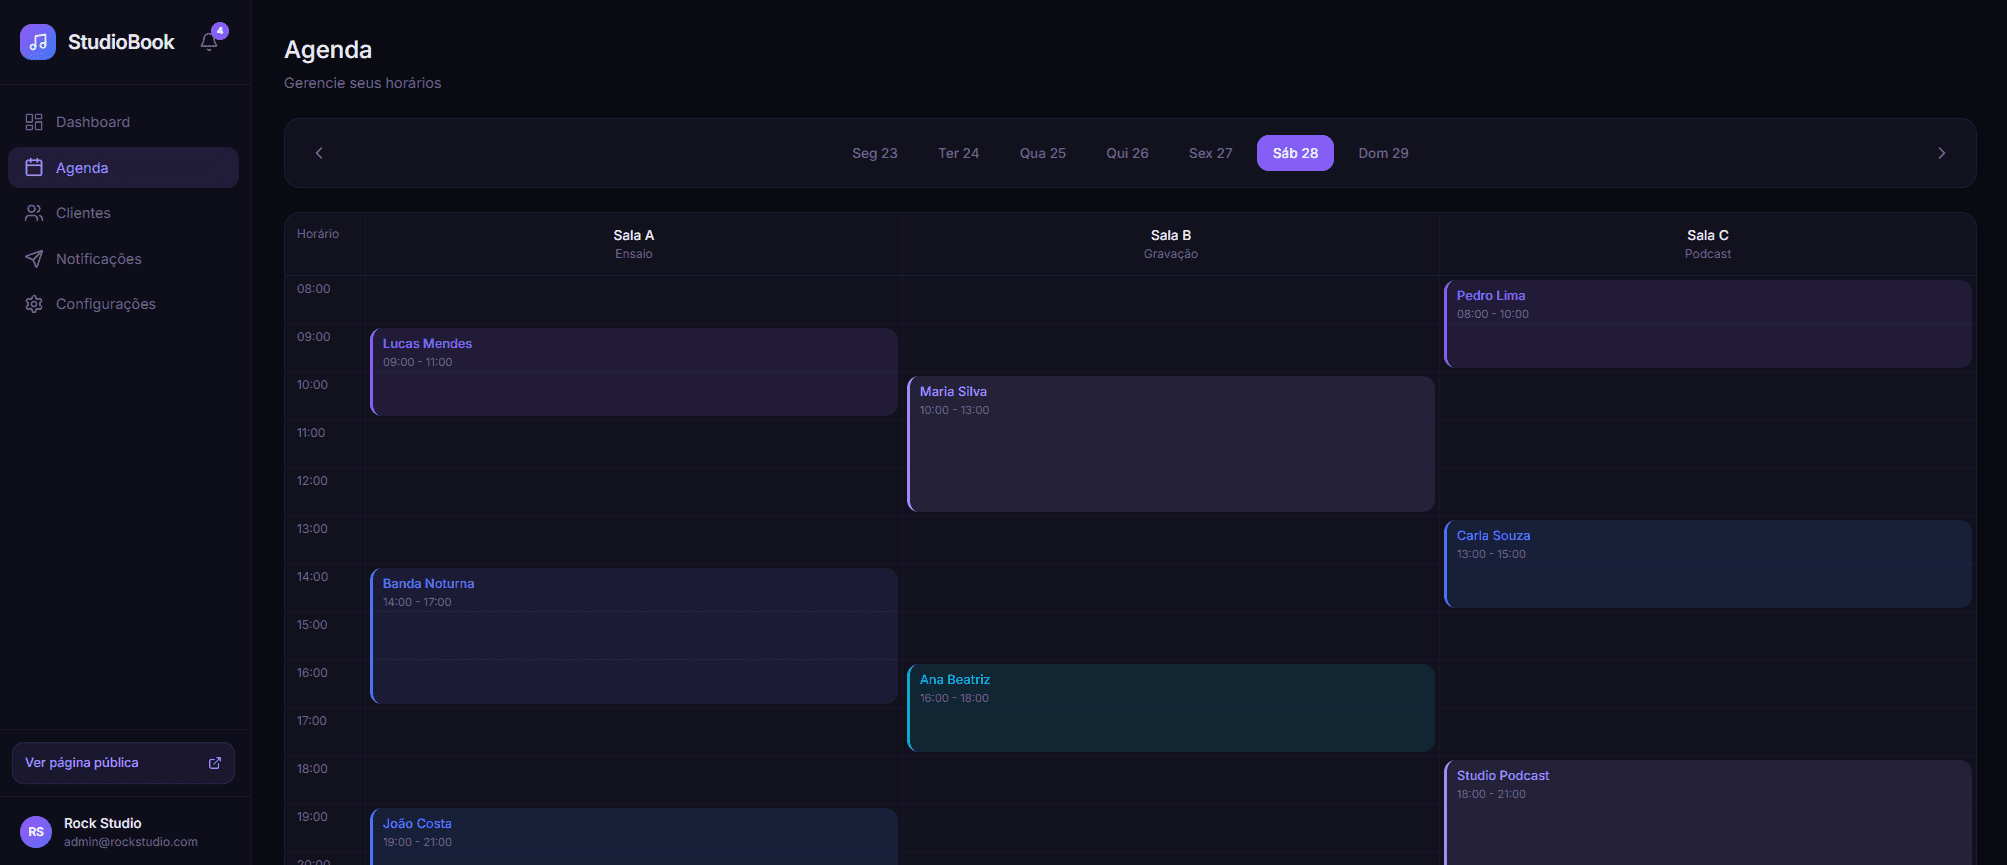Viewport: 2007px width, 865px height.
Task: Click the Sex 27 day tab
Action: (1210, 153)
